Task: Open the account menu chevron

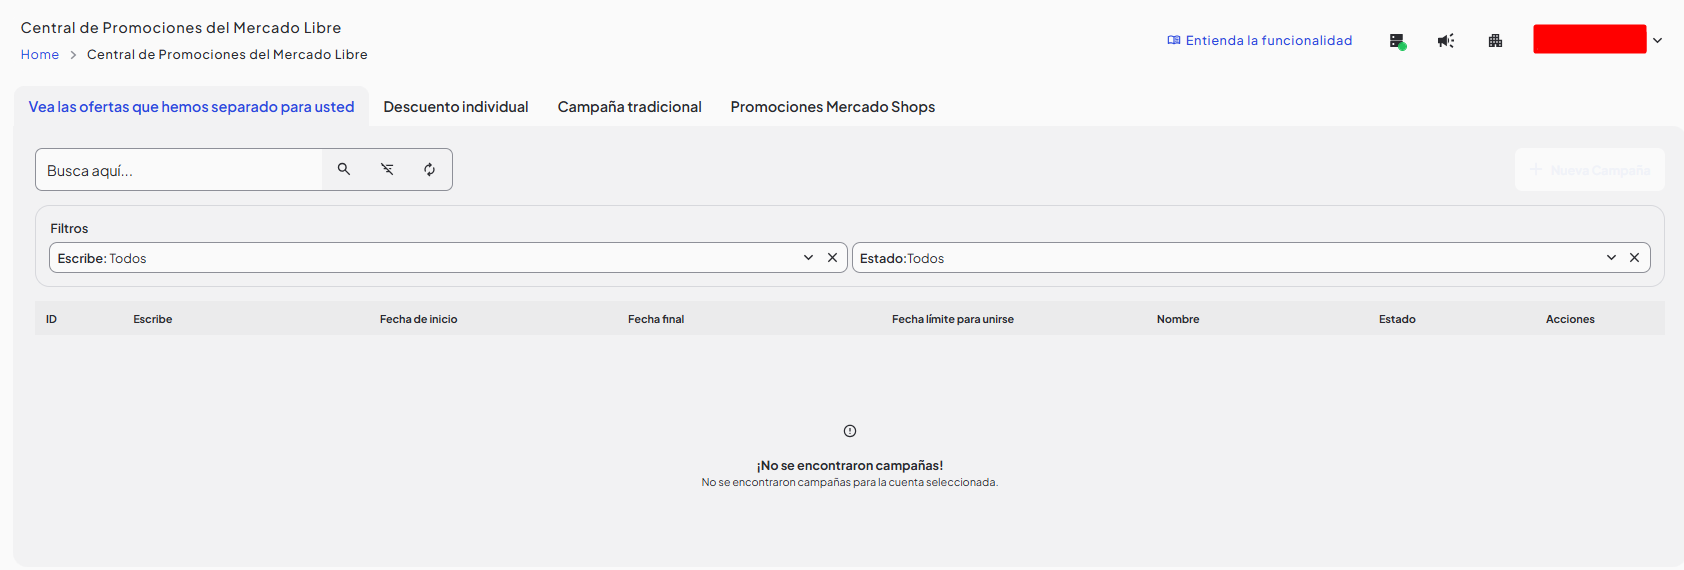Action: (1657, 41)
